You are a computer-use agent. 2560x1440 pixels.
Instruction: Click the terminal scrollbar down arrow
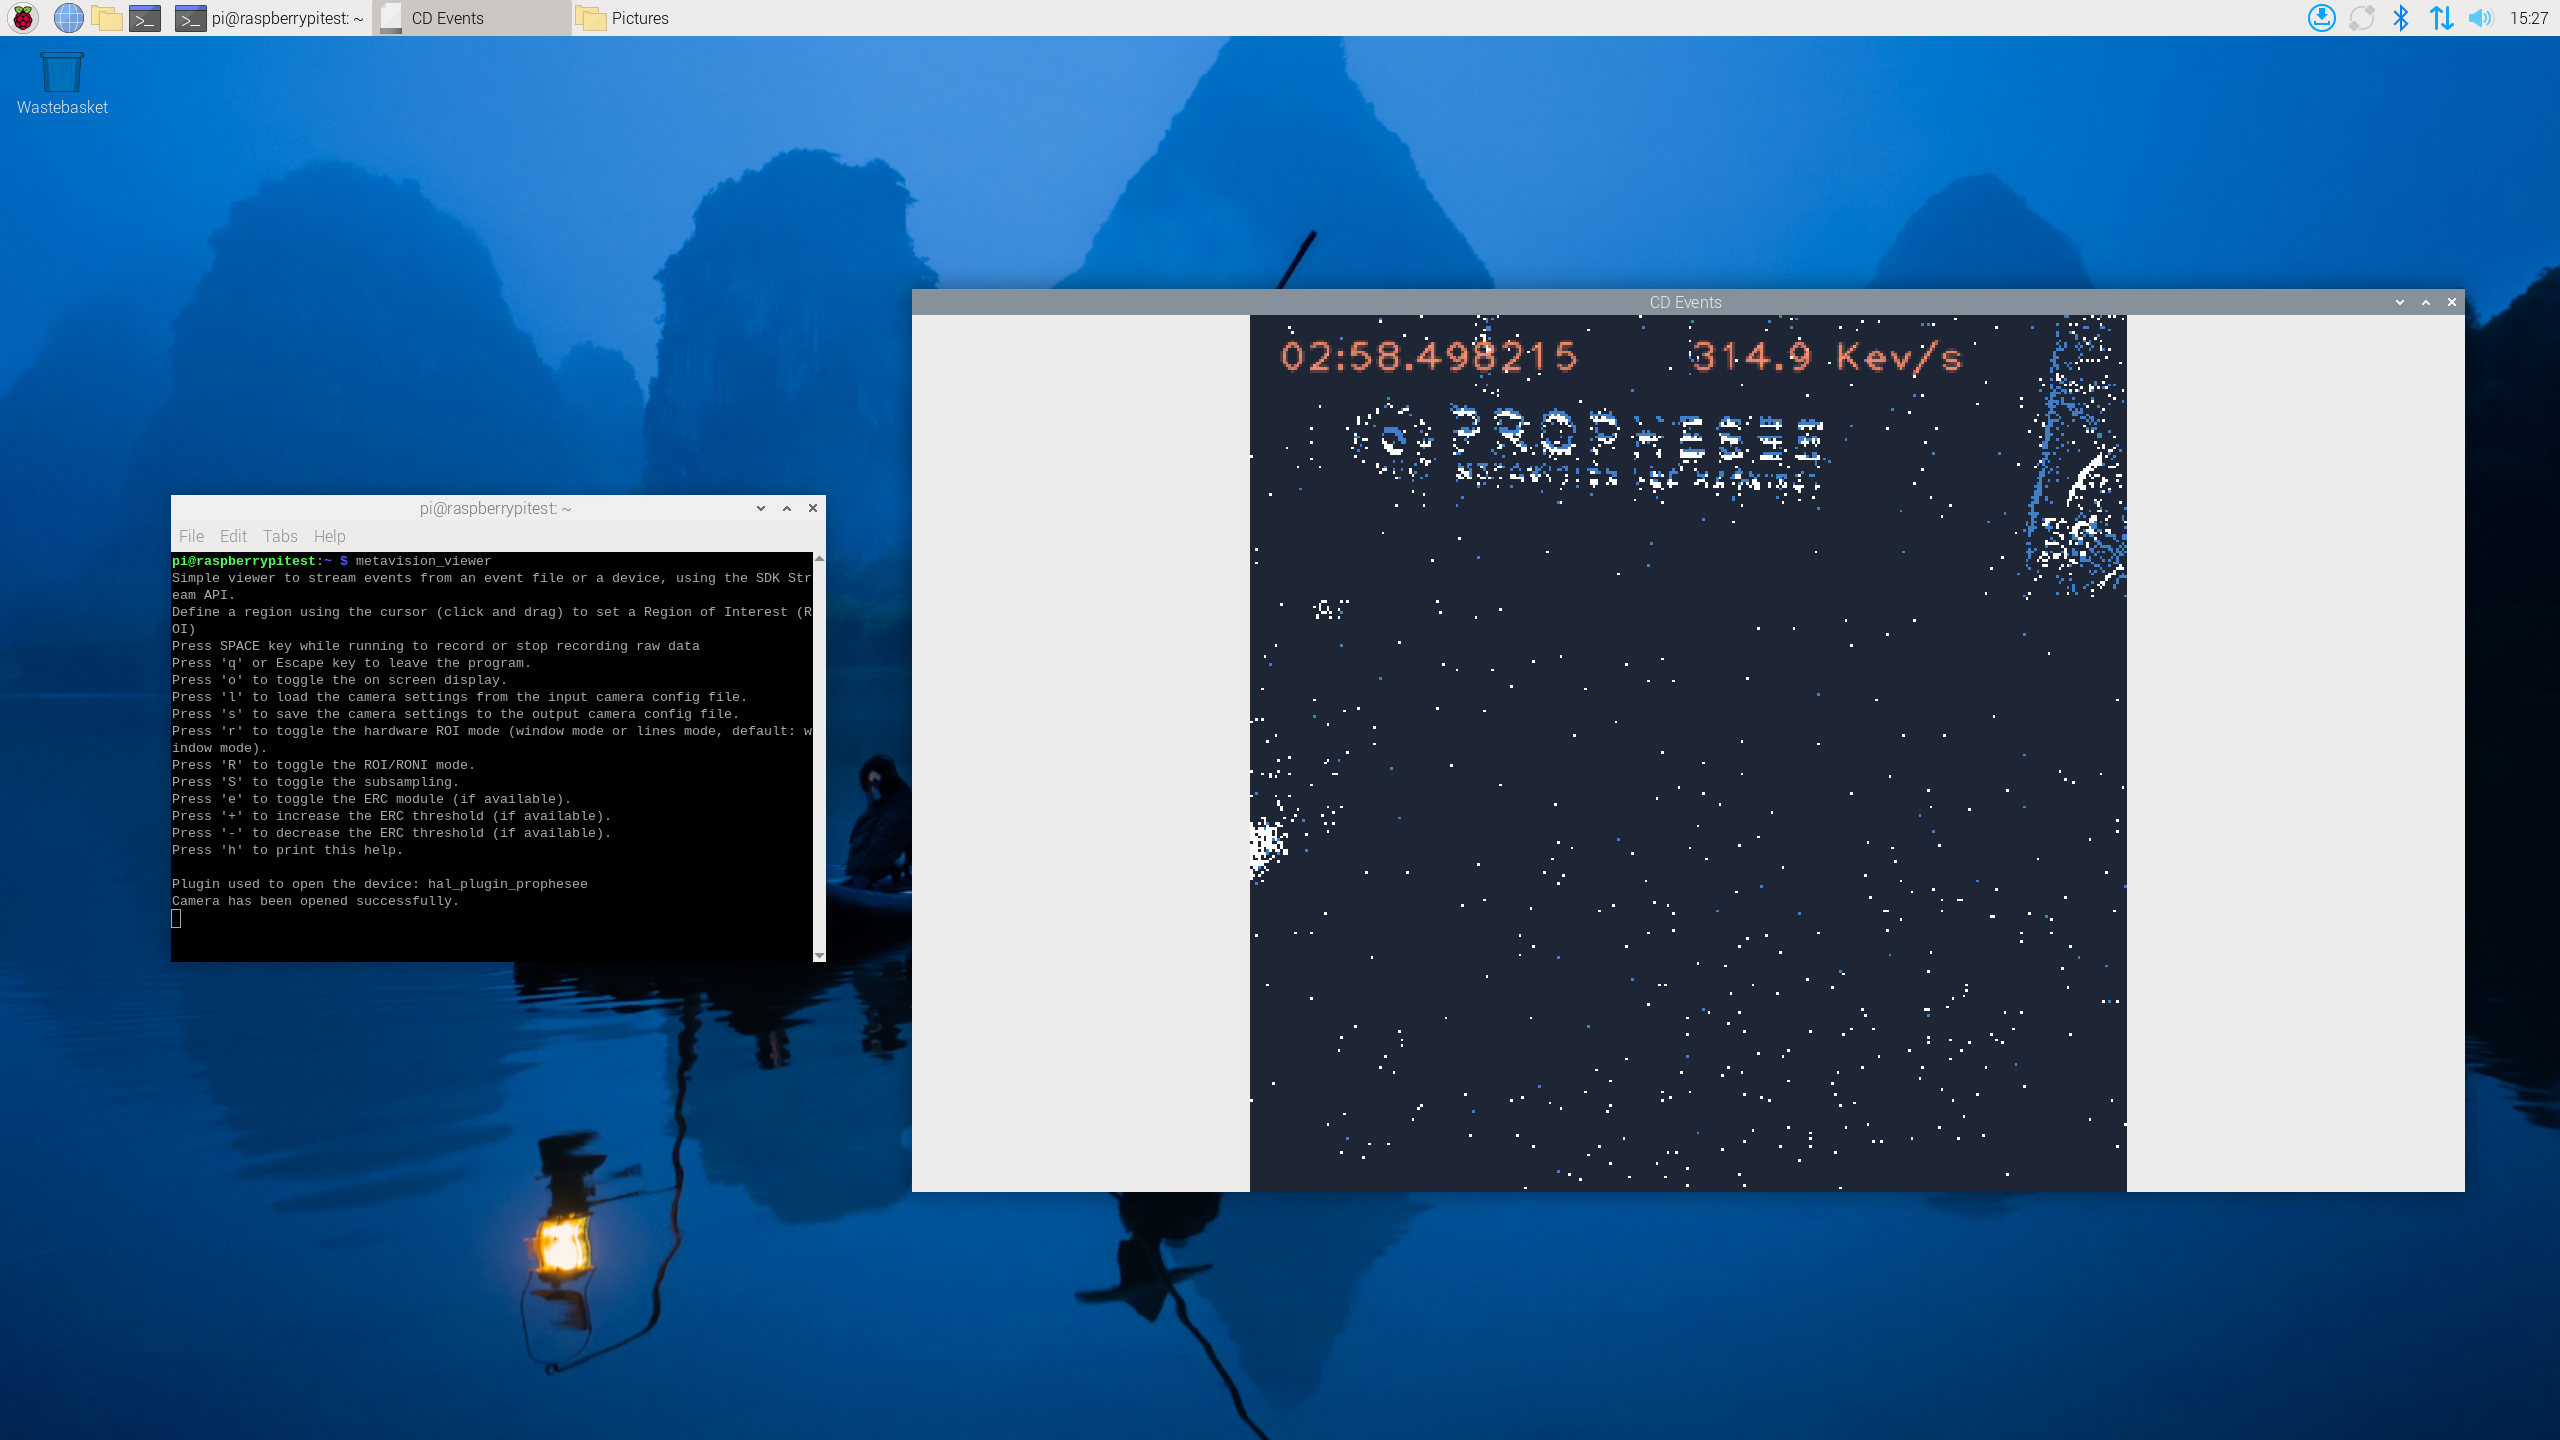coord(819,956)
